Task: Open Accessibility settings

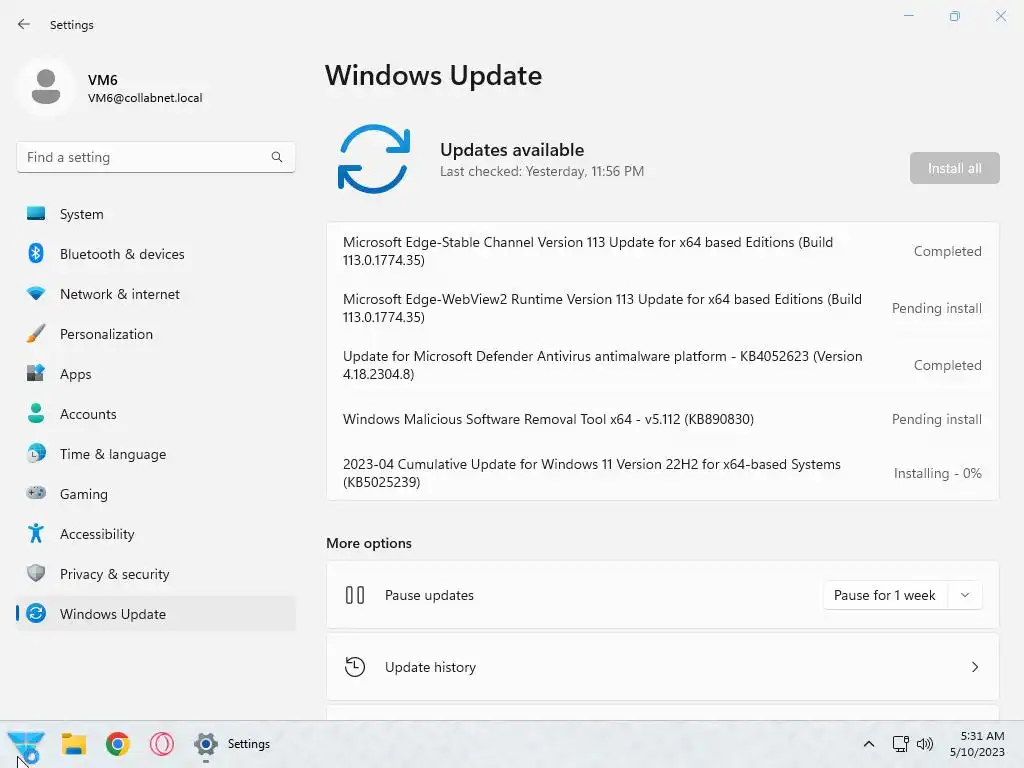Action: tap(155, 534)
